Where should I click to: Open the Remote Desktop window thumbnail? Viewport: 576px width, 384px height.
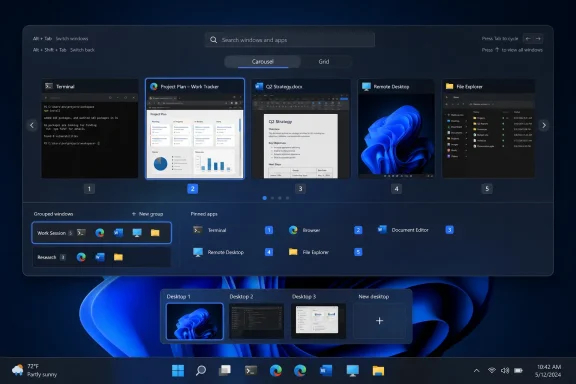(396, 129)
